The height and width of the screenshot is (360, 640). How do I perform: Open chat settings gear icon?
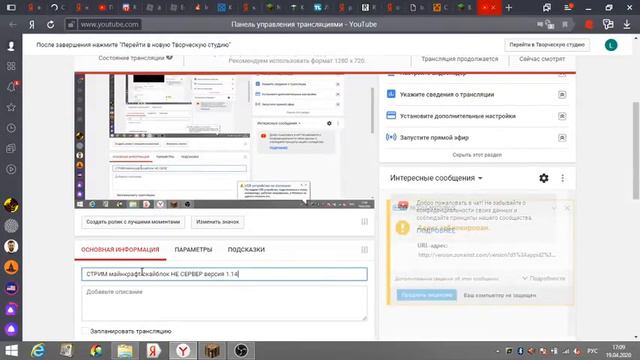click(x=544, y=178)
